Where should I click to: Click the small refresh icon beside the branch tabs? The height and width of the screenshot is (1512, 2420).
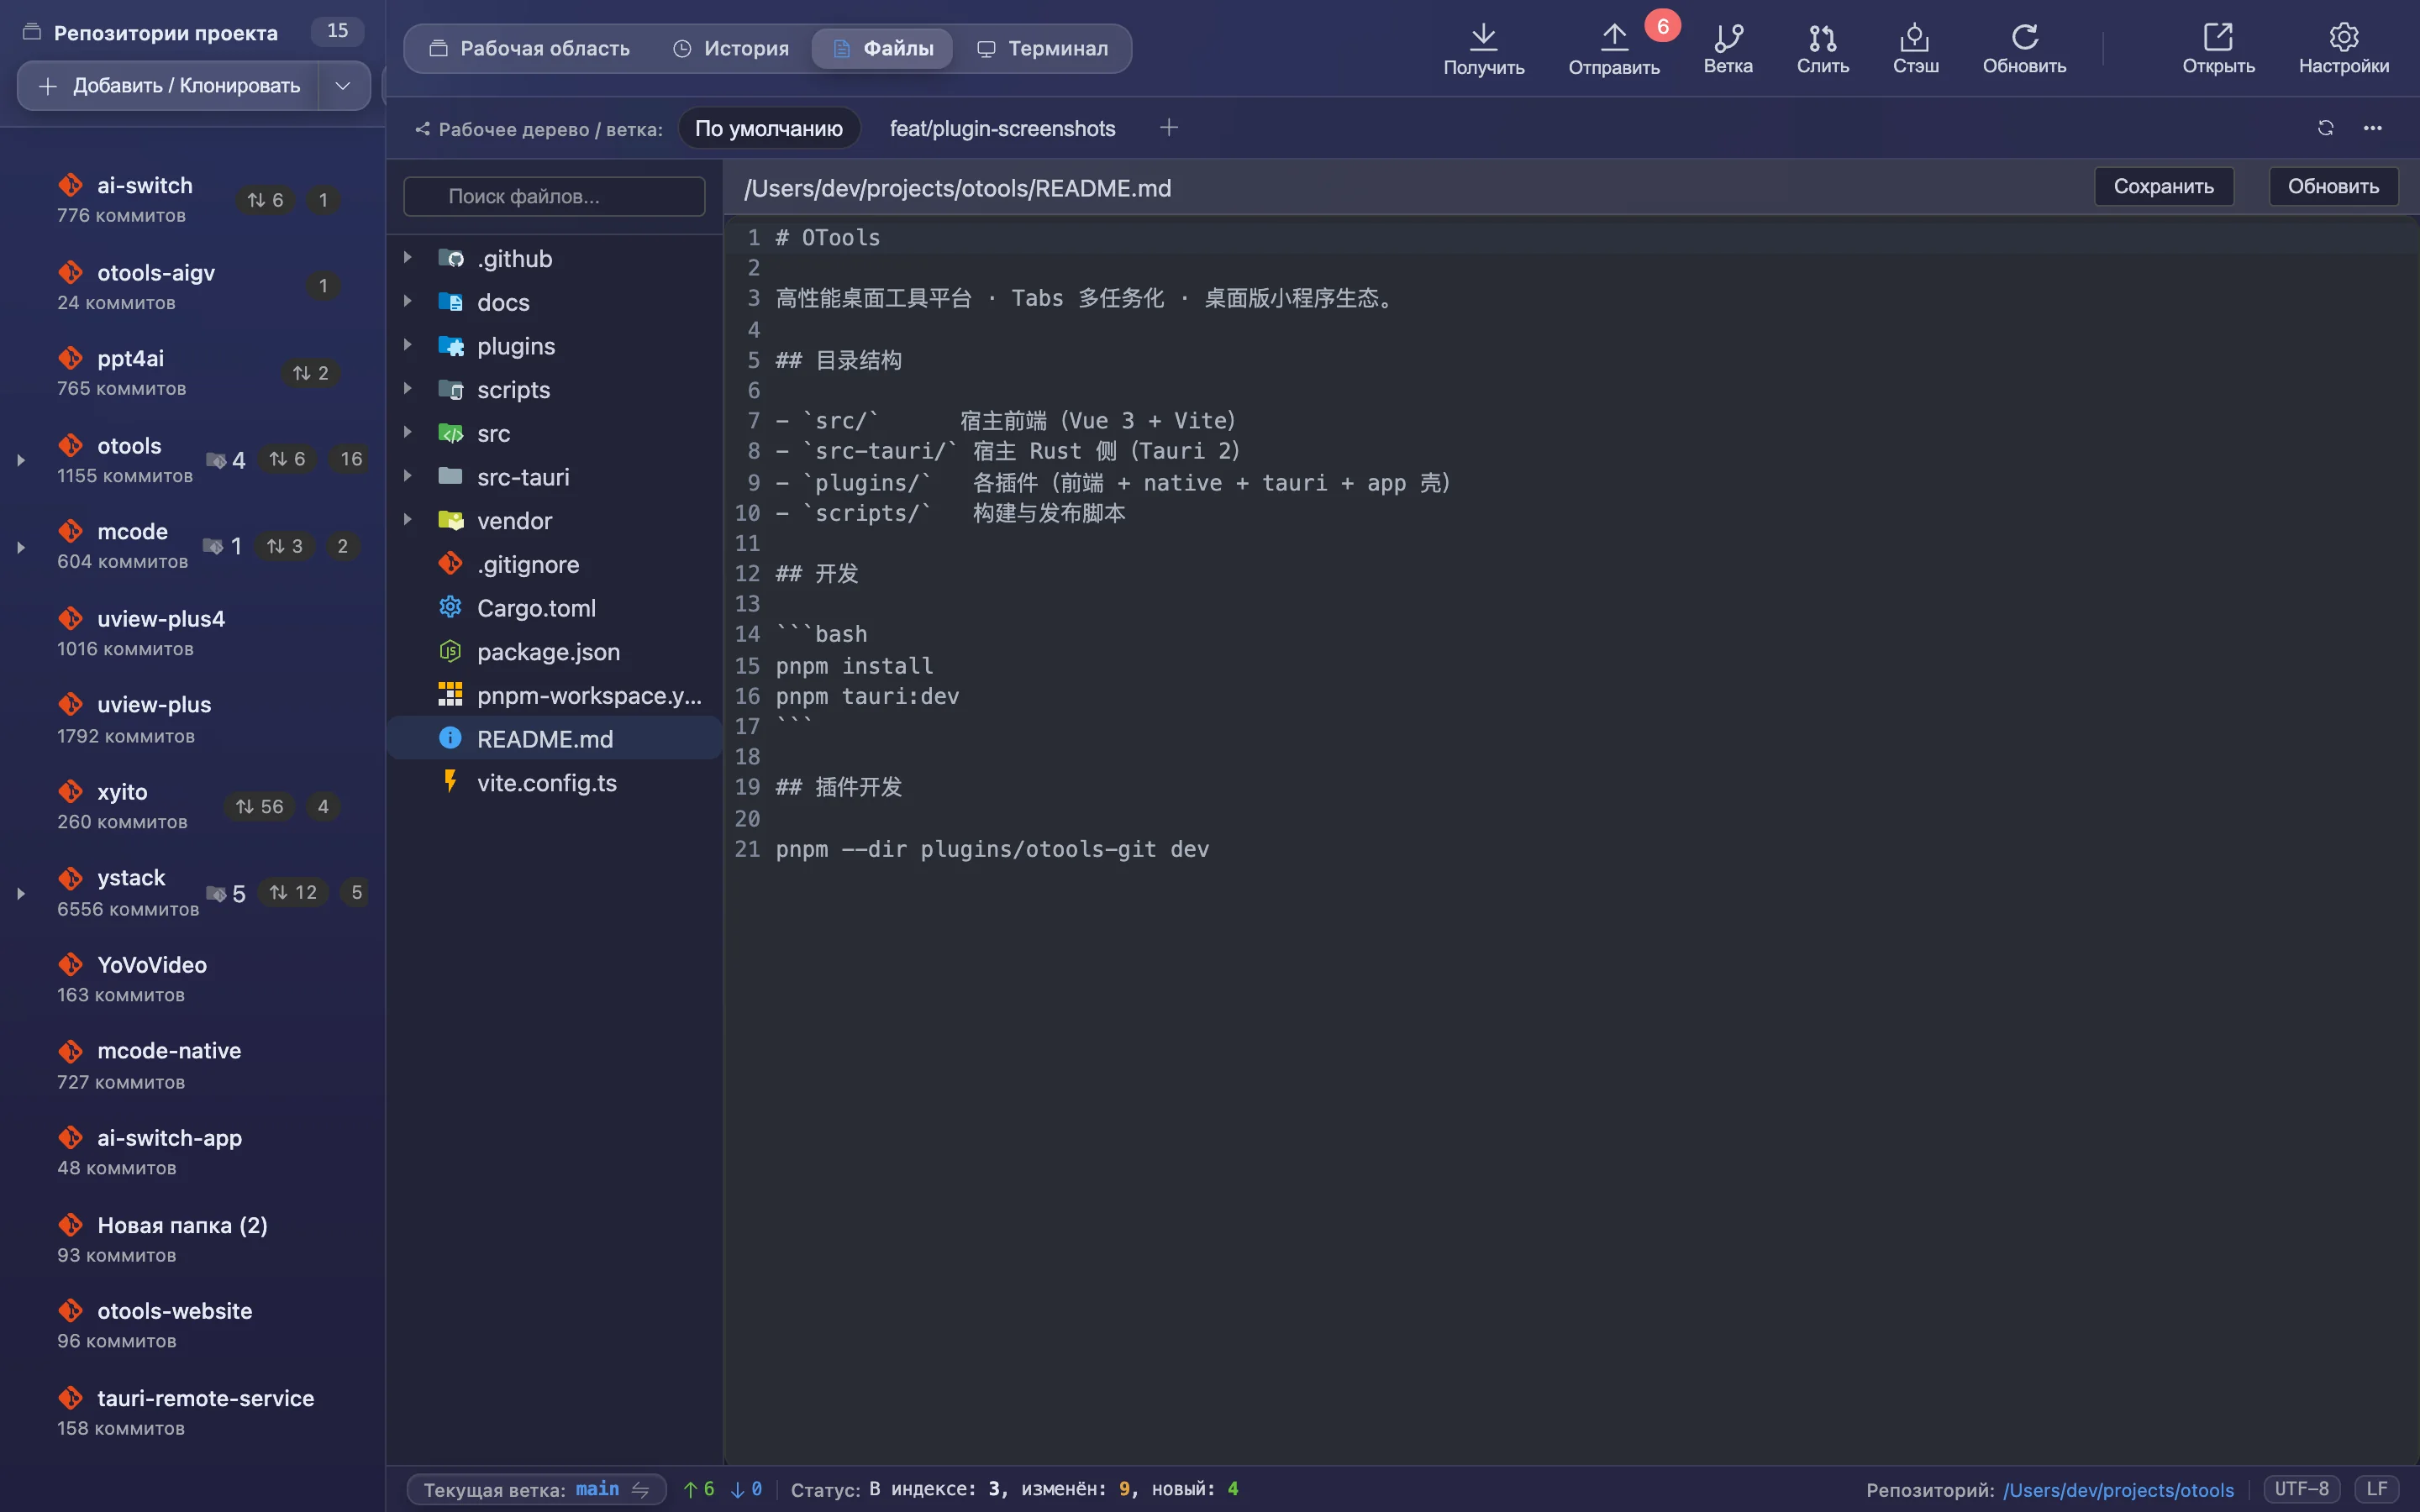click(x=2325, y=128)
